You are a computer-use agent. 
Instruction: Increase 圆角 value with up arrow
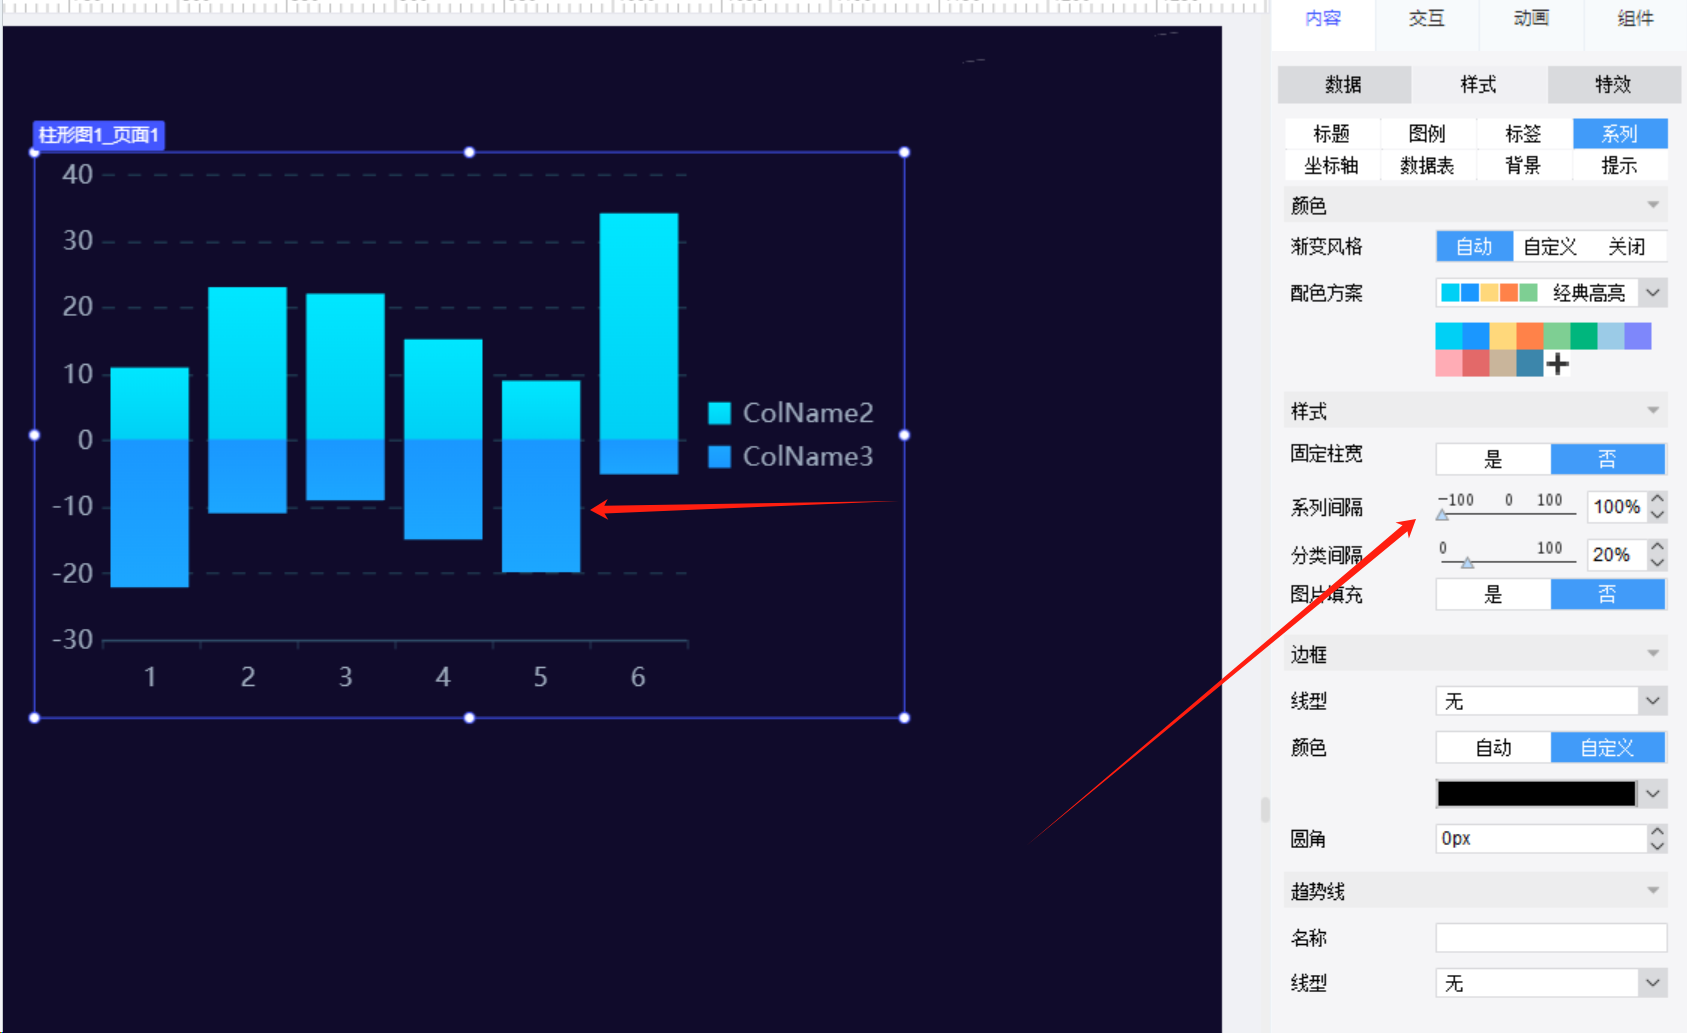1658,831
